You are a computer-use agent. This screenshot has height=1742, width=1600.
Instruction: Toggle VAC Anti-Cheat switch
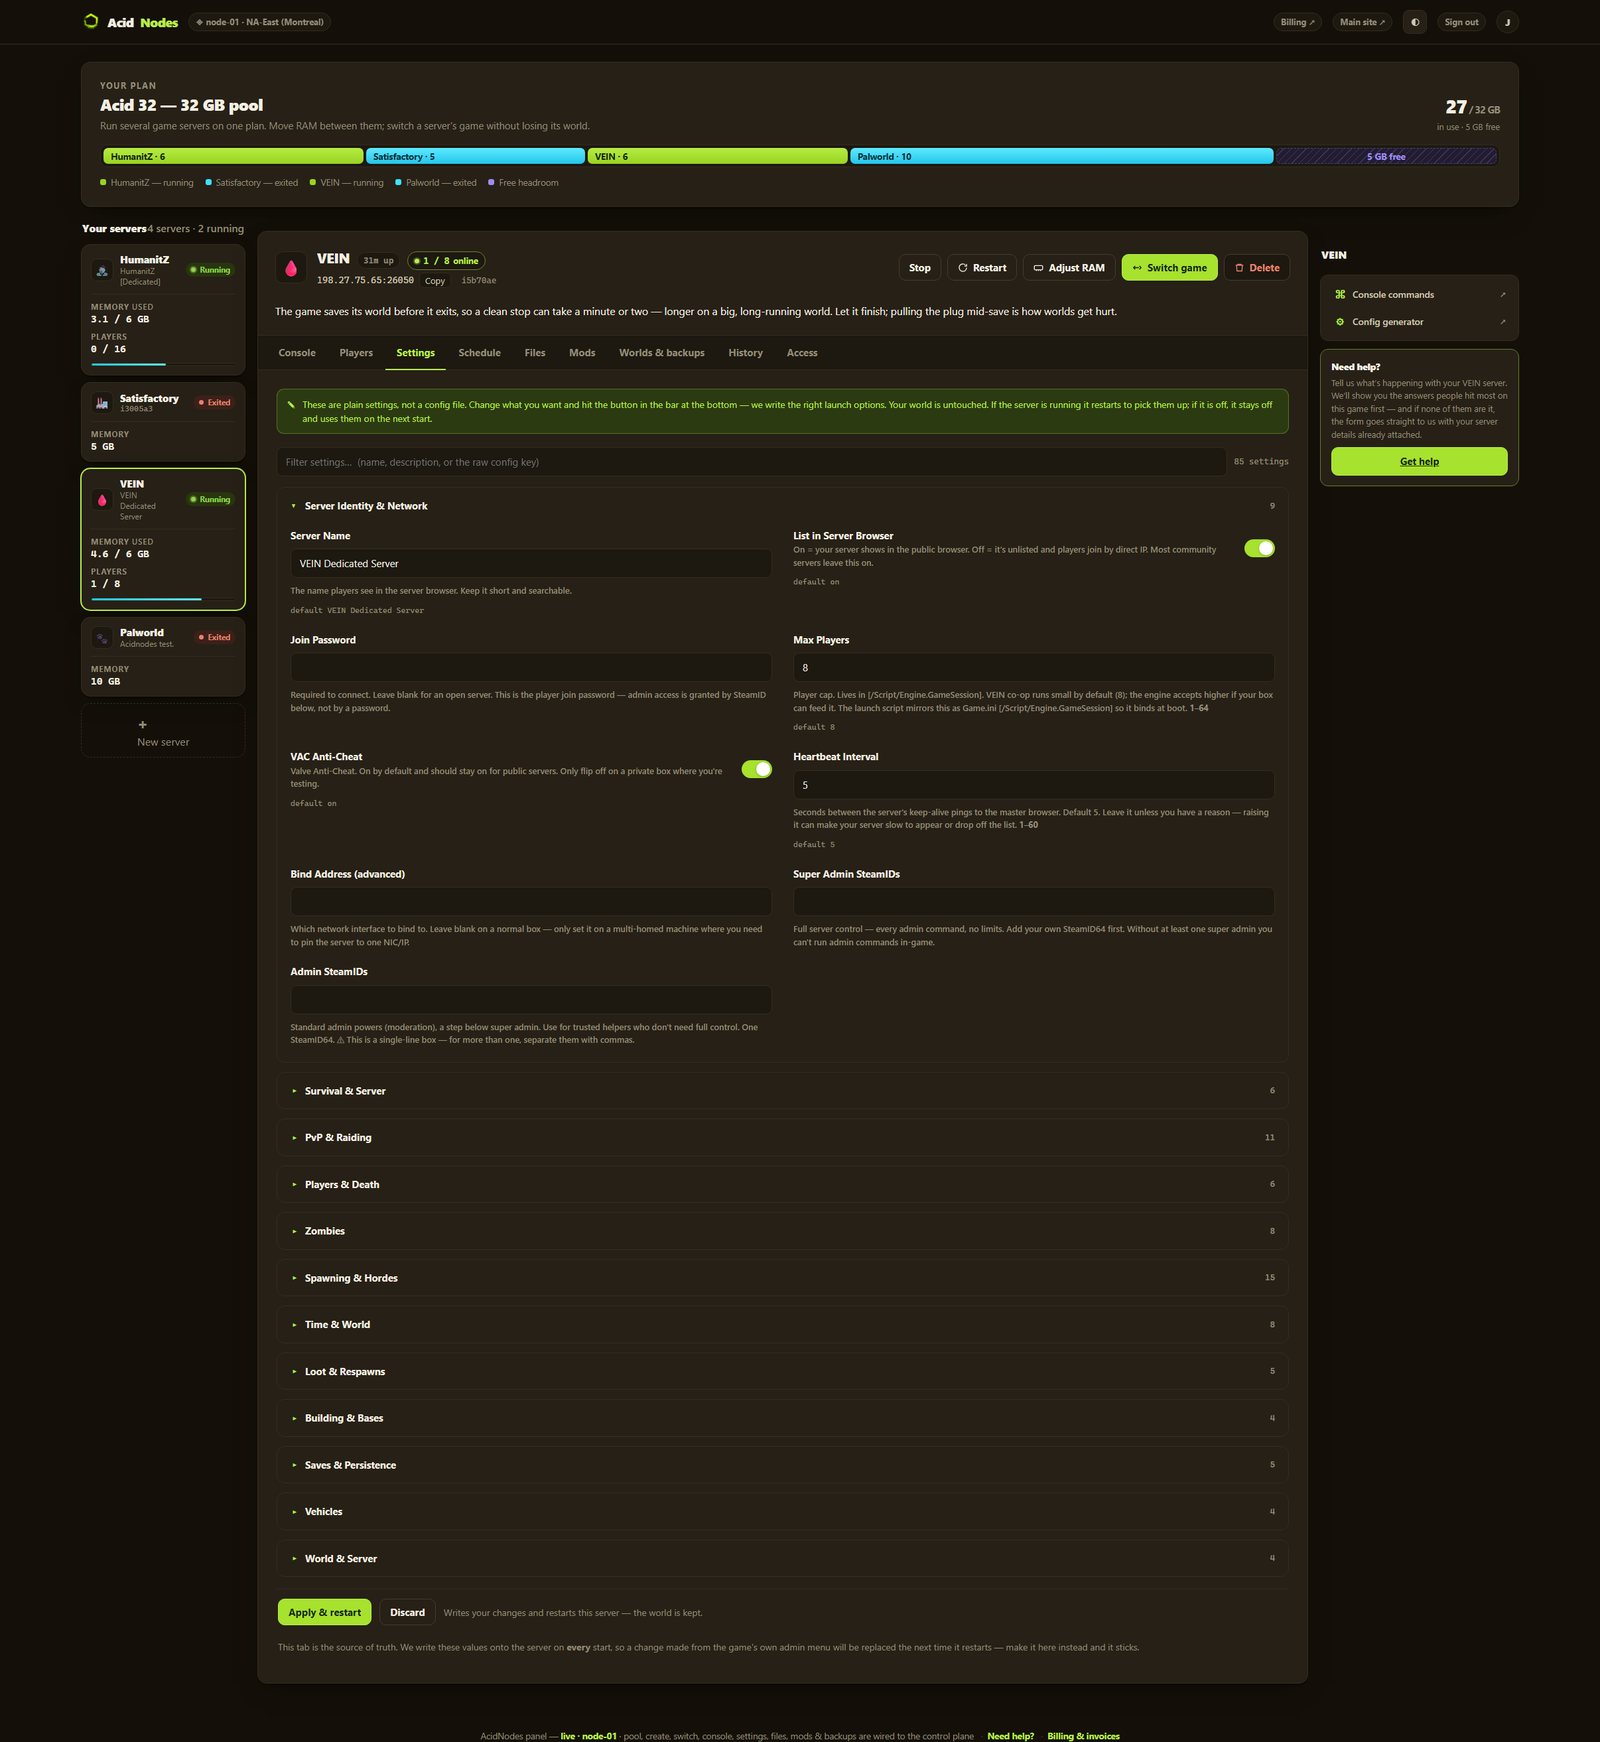[x=756, y=769]
